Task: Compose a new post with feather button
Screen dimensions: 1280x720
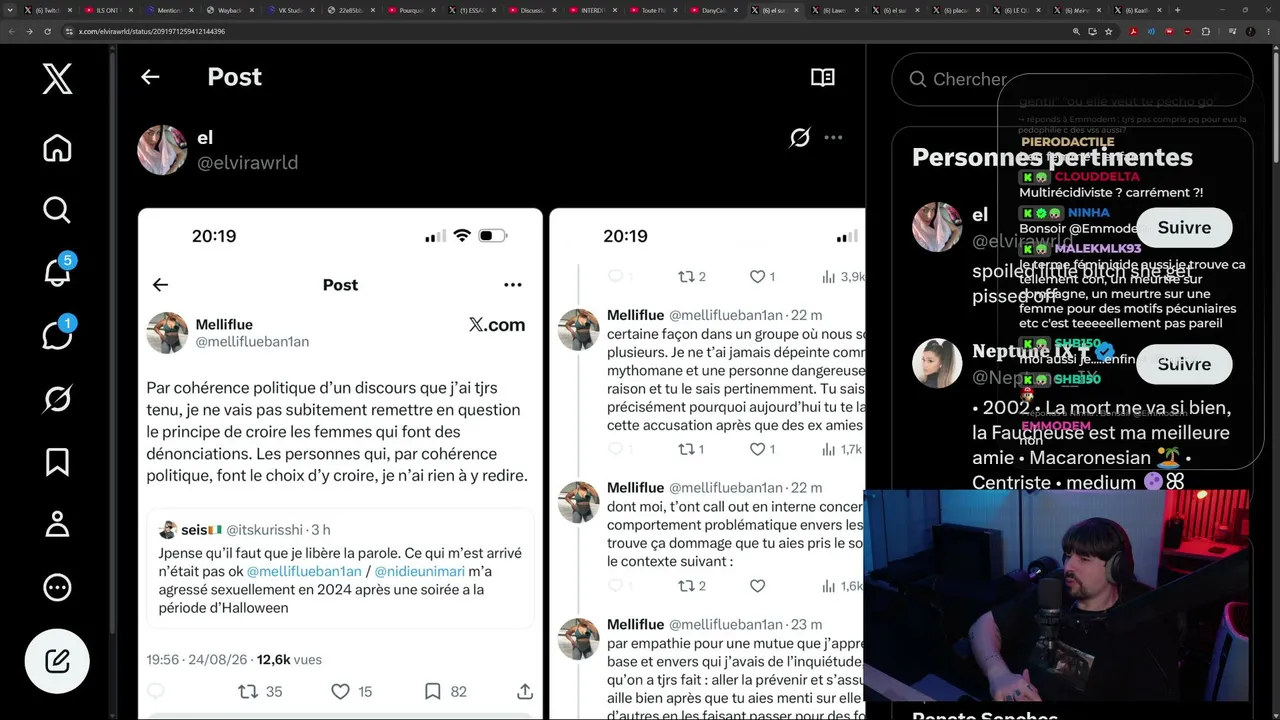Action: pos(57,661)
